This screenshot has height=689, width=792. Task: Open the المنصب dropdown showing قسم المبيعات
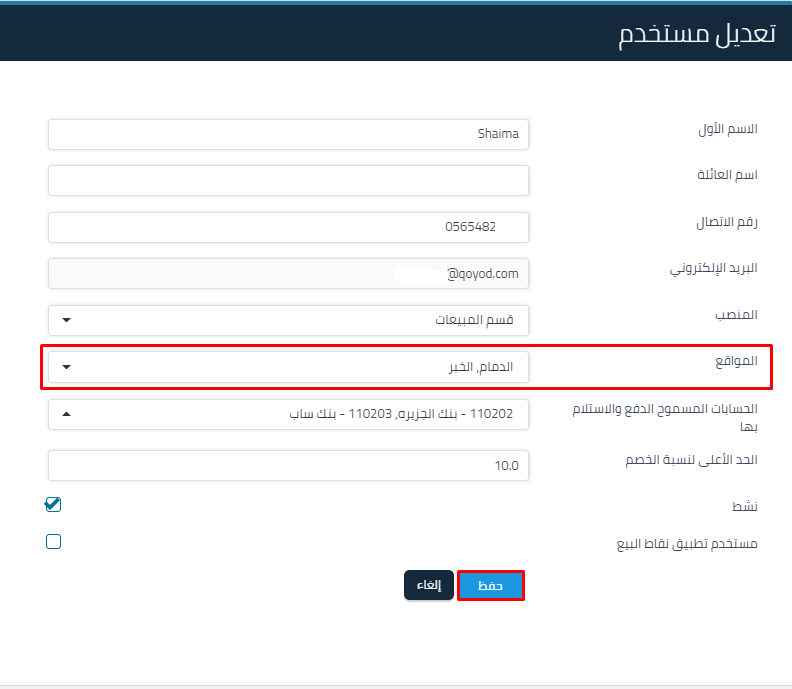click(x=288, y=320)
